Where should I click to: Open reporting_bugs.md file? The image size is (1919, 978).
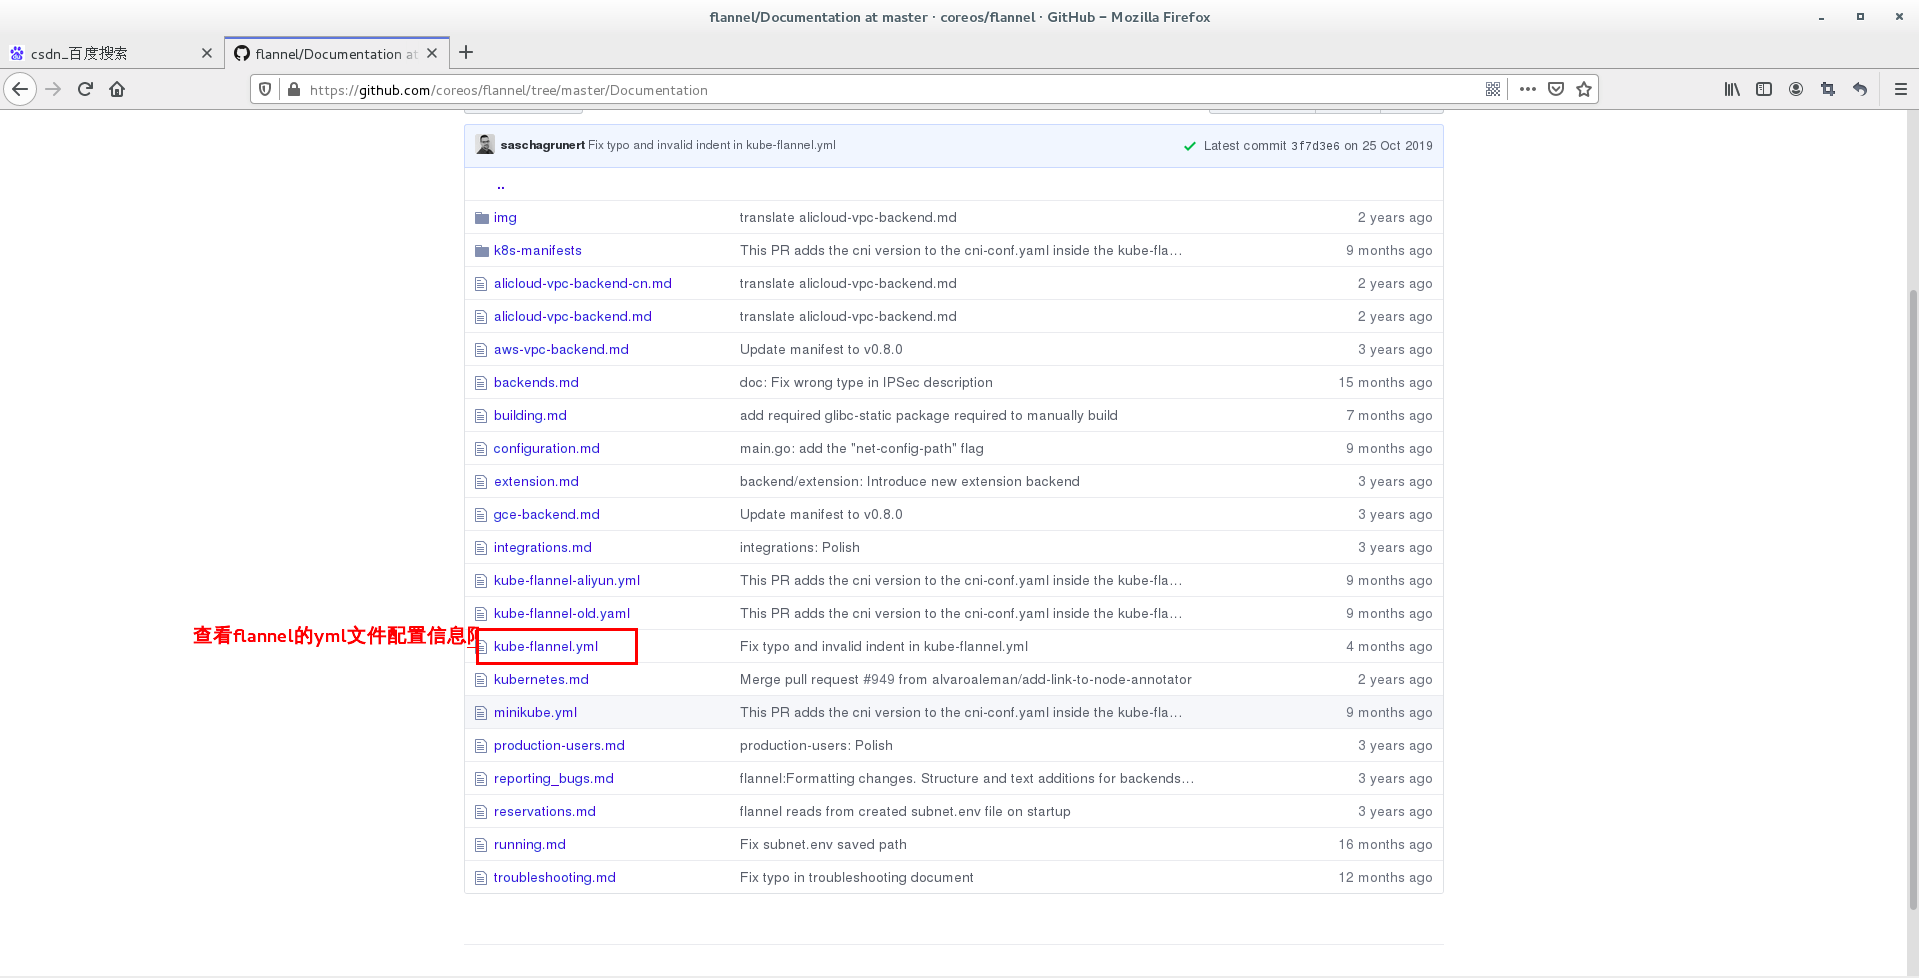tap(553, 778)
